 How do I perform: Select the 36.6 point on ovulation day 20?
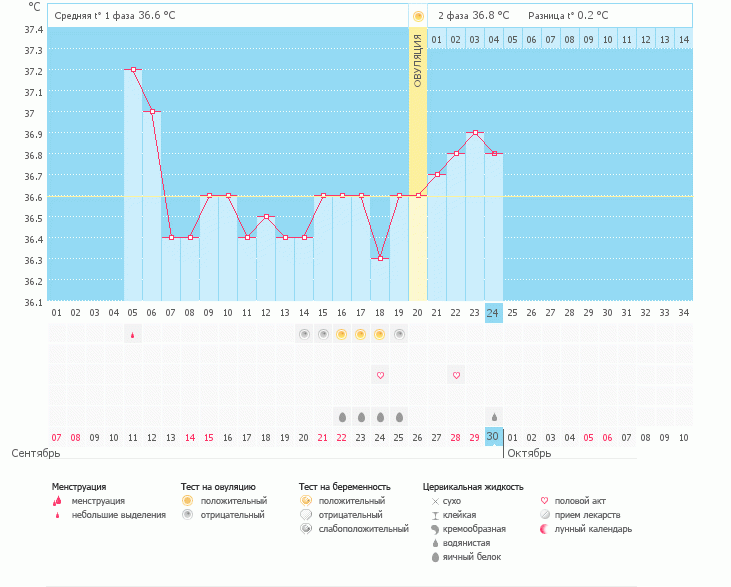coord(418,195)
